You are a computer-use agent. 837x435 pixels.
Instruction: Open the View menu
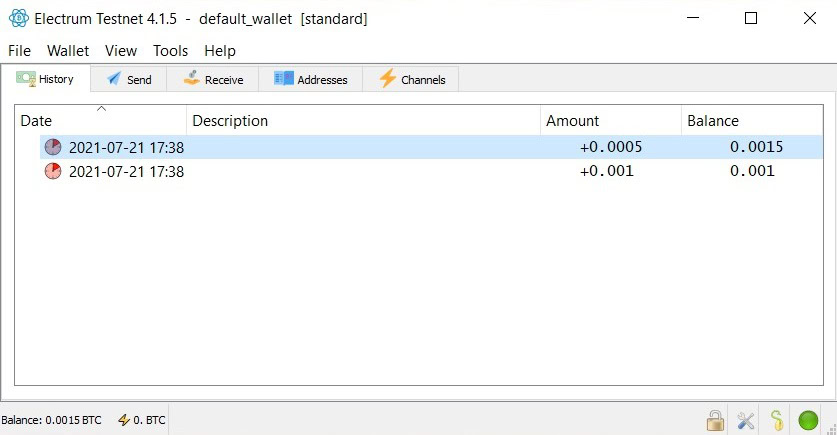pyautogui.click(x=121, y=51)
